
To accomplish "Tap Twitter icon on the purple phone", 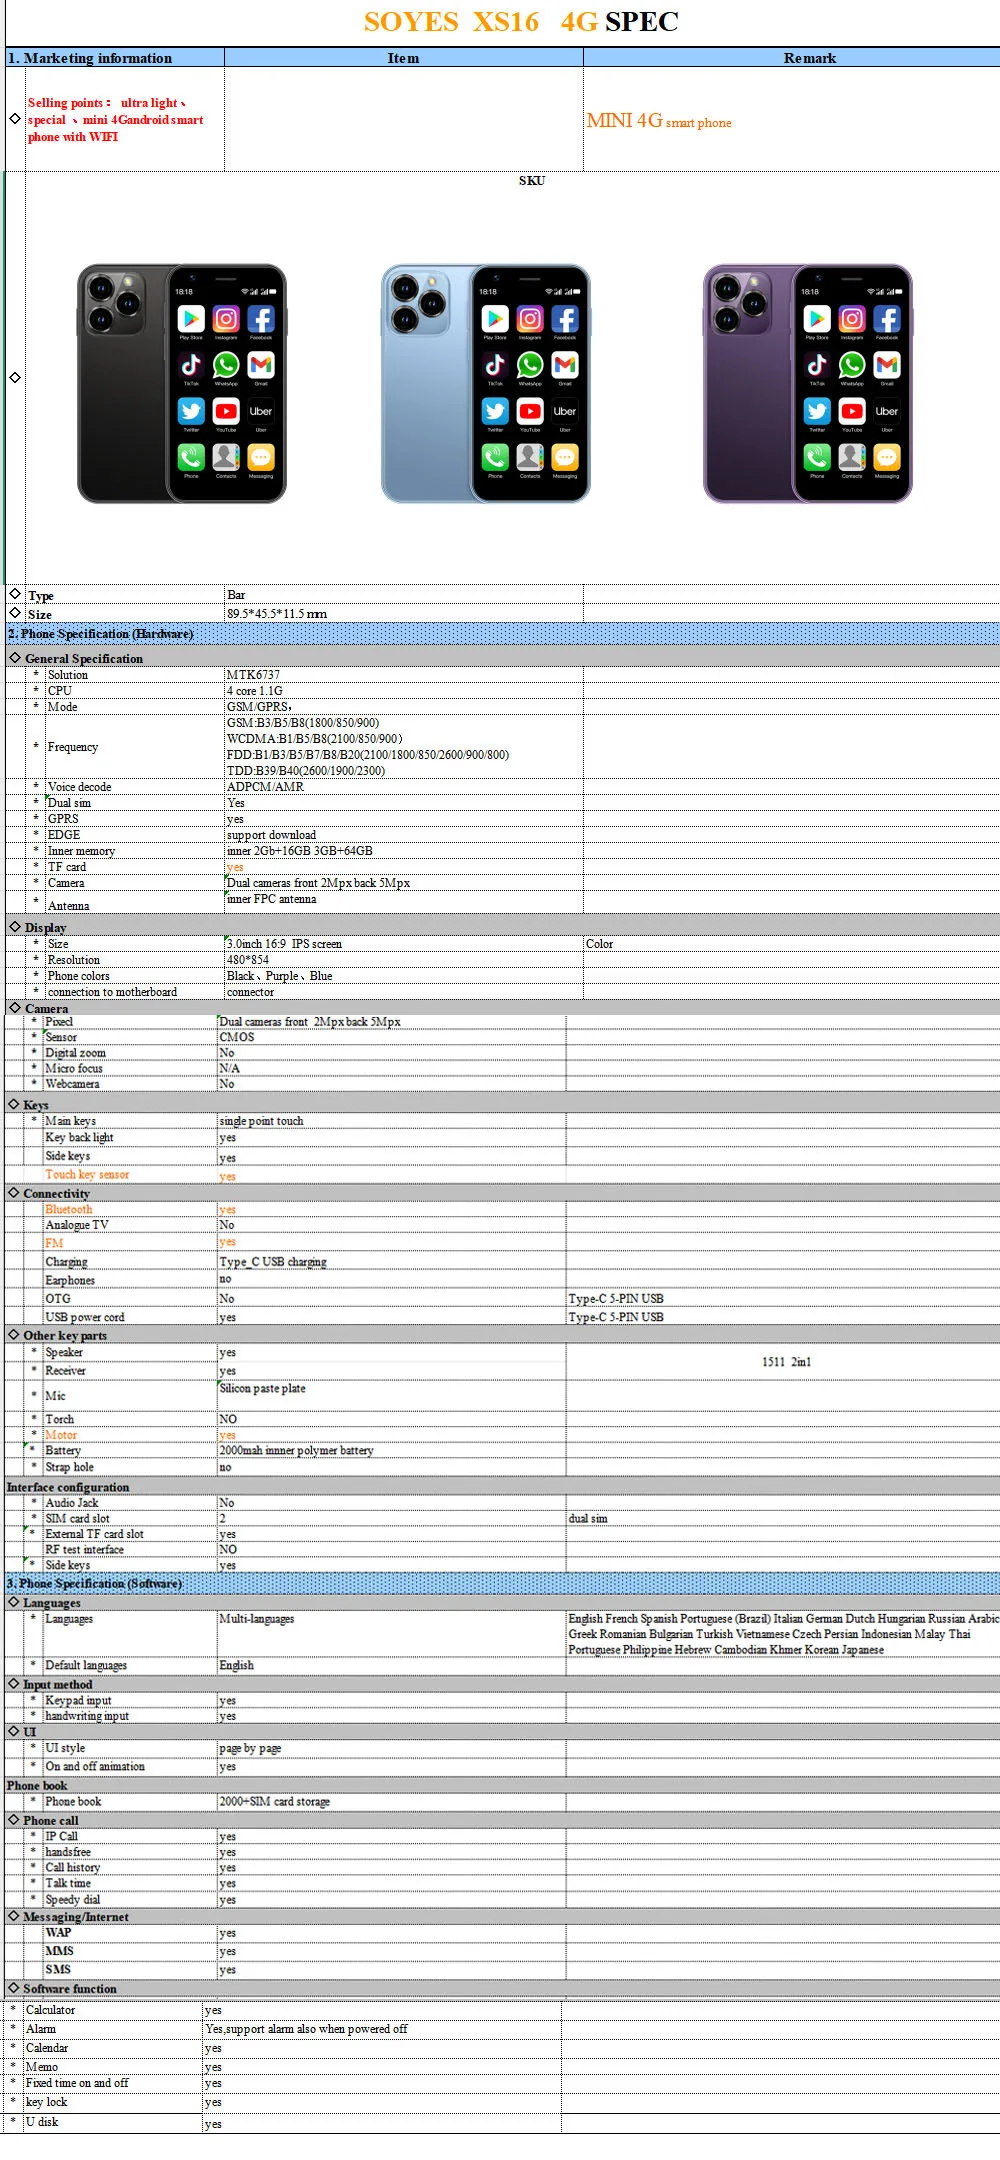I will pyautogui.click(x=817, y=411).
